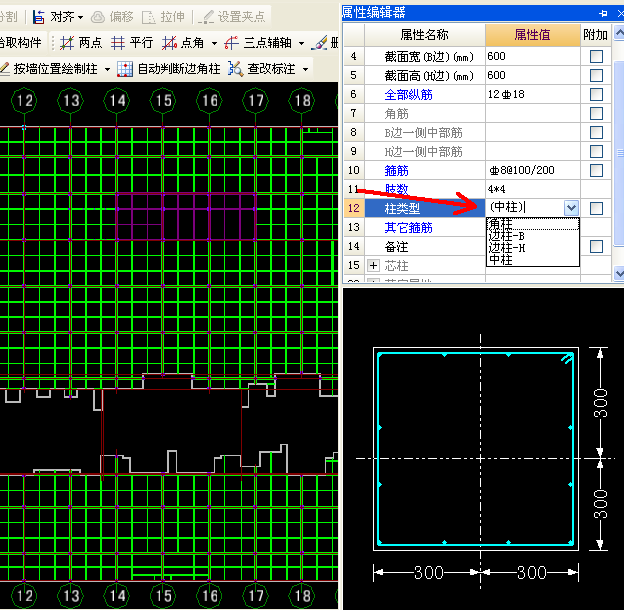Click axis bubble 12 at top

pos(24,100)
